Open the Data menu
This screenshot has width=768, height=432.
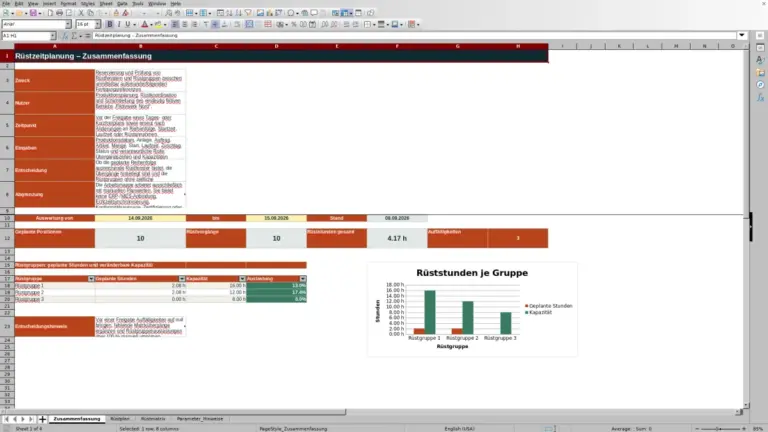click(x=122, y=3)
